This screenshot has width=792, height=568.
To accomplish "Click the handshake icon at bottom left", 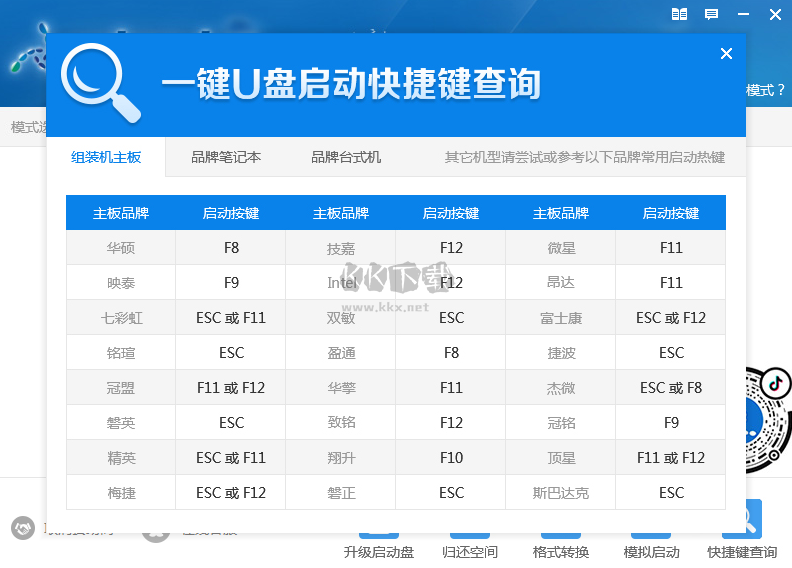I will [x=22, y=527].
